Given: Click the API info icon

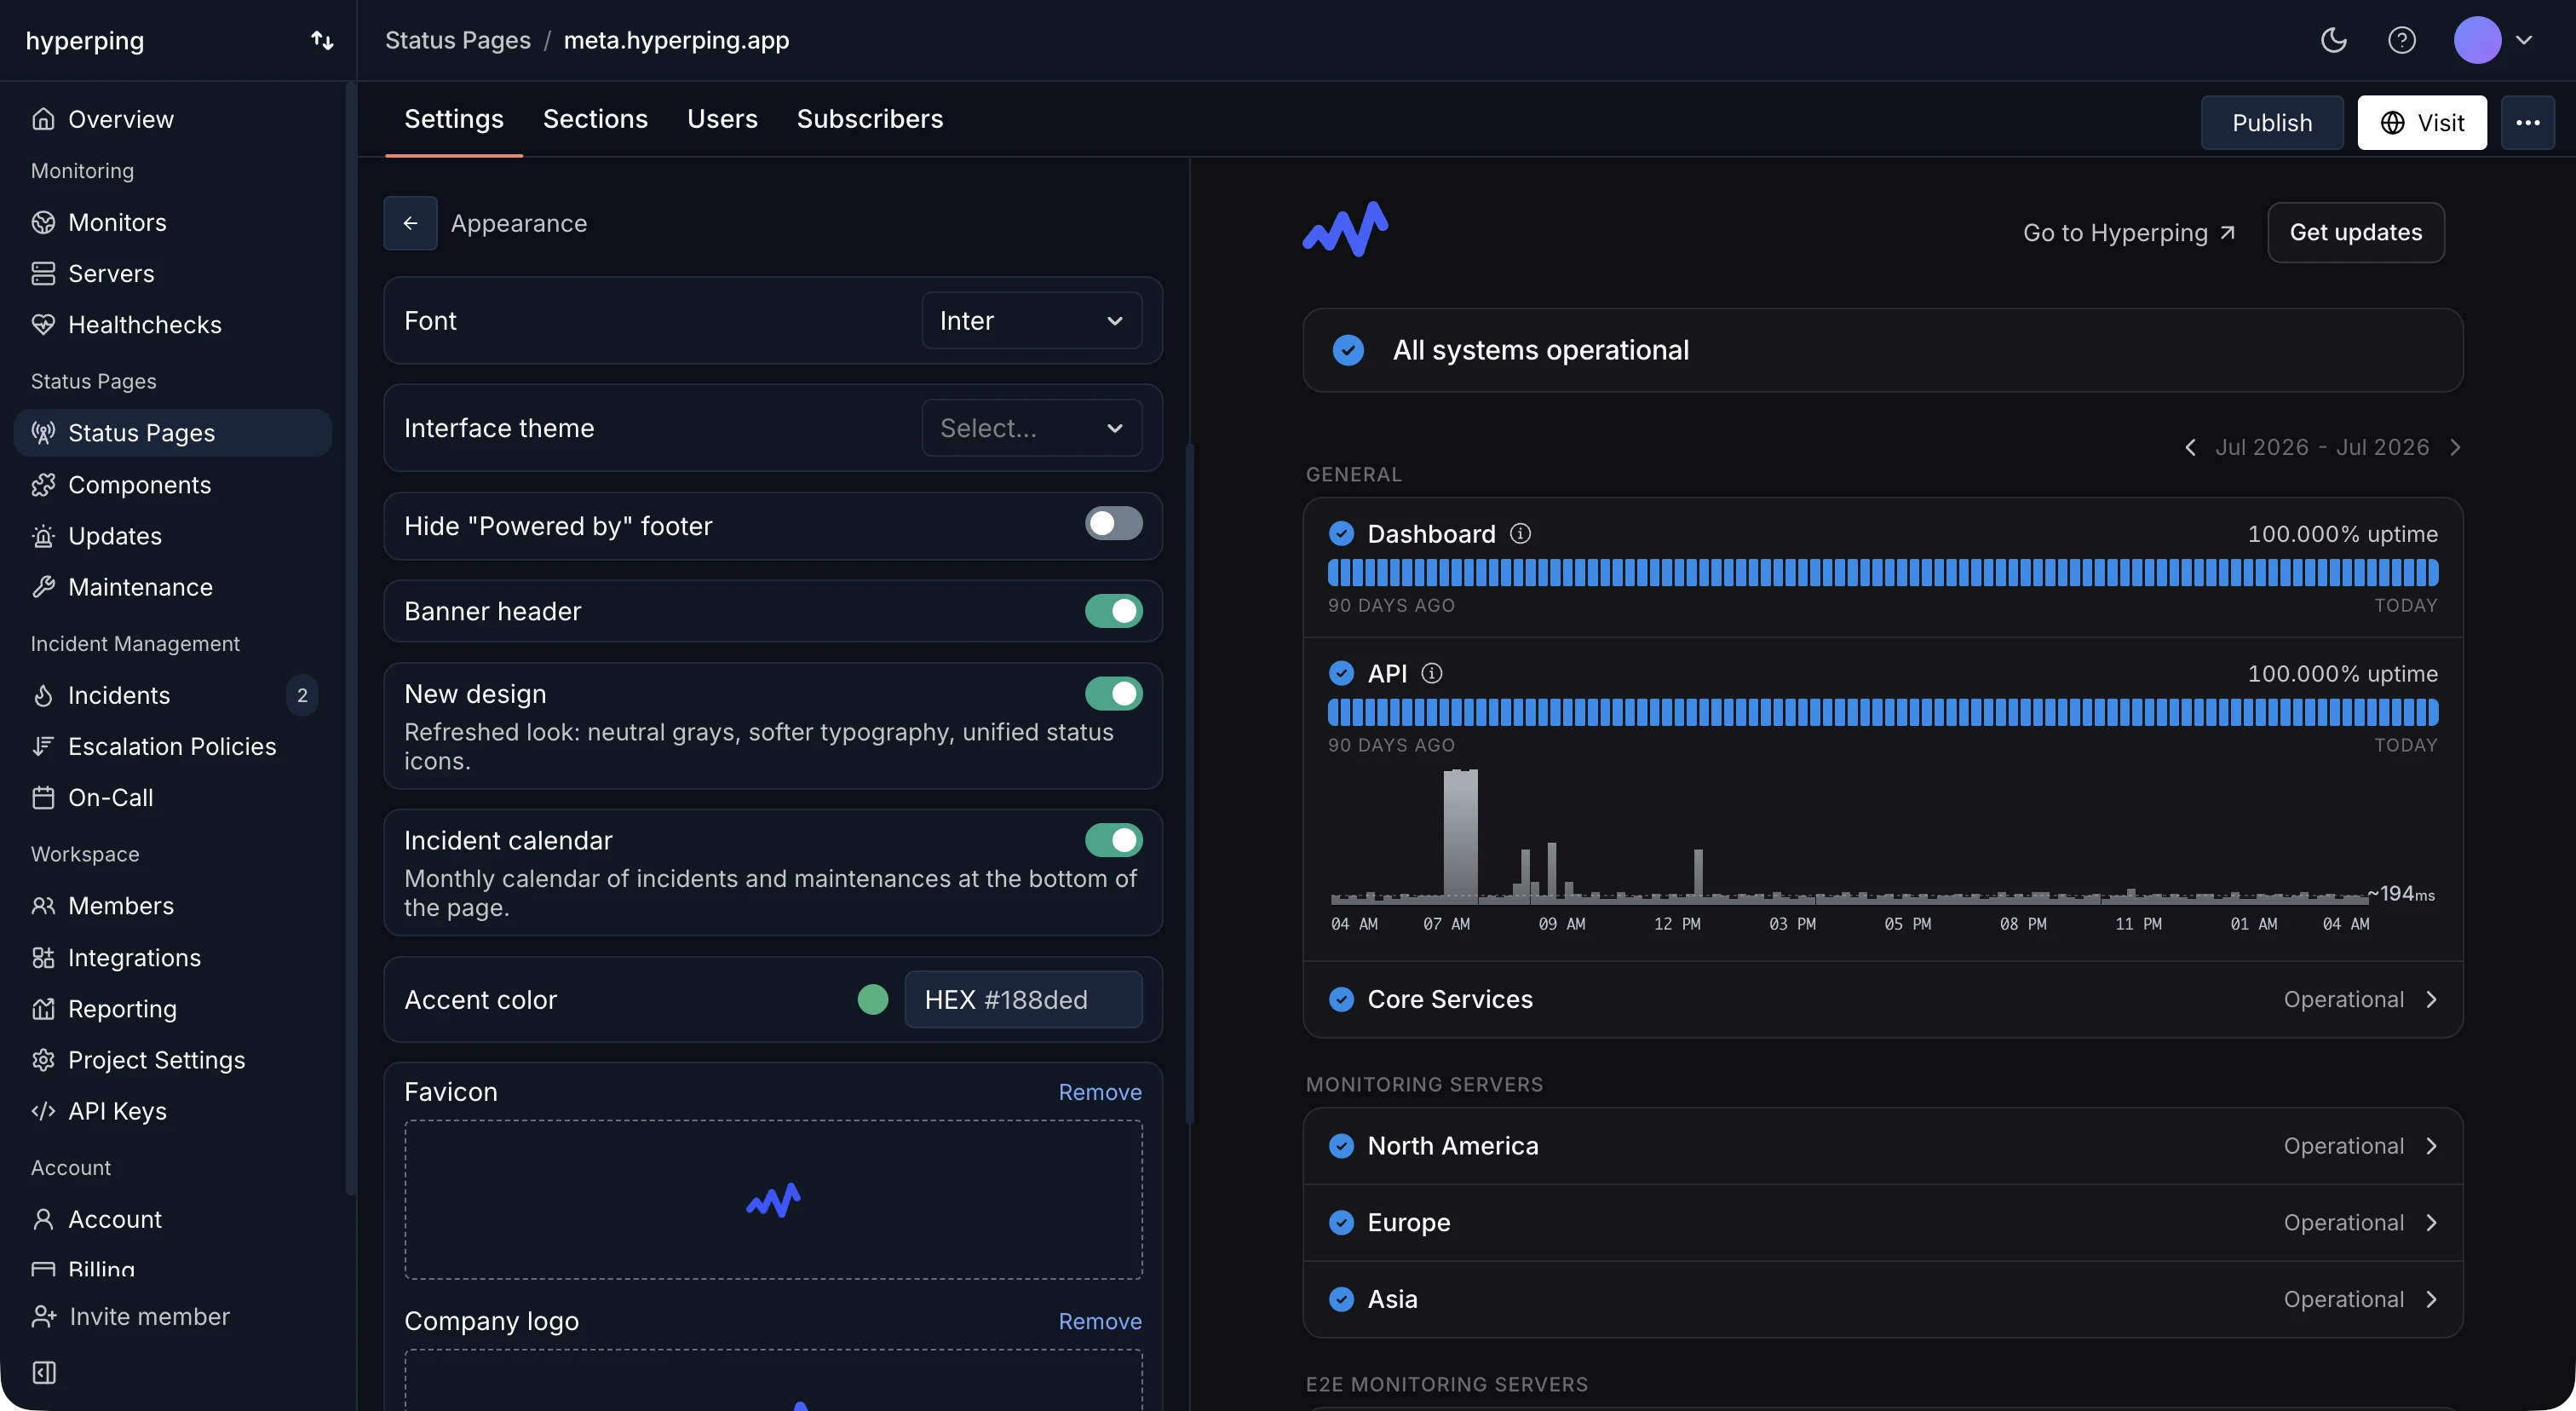Looking at the screenshot, I should [x=1432, y=673].
